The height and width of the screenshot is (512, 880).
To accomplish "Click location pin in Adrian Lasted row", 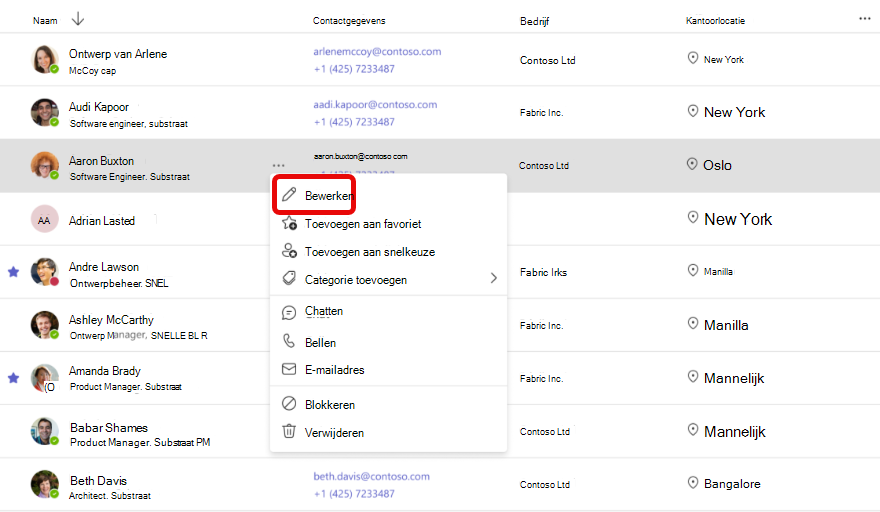I will click(693, 217).
